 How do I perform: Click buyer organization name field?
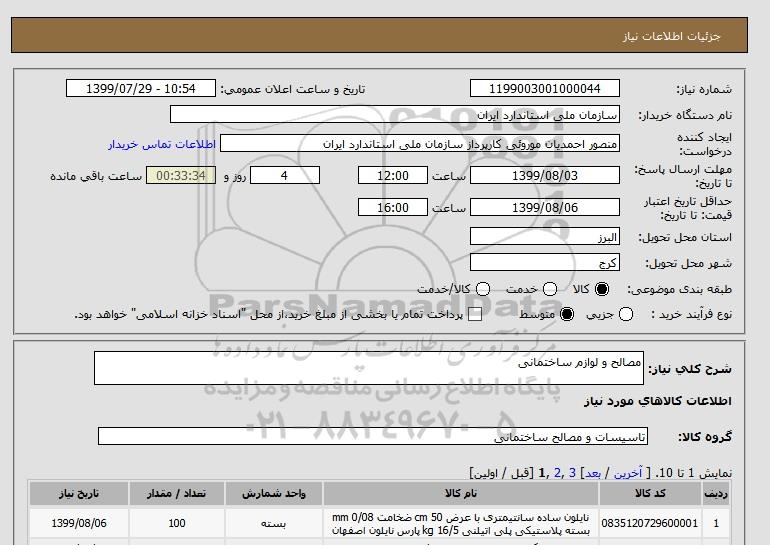click(x=395, y=114)
